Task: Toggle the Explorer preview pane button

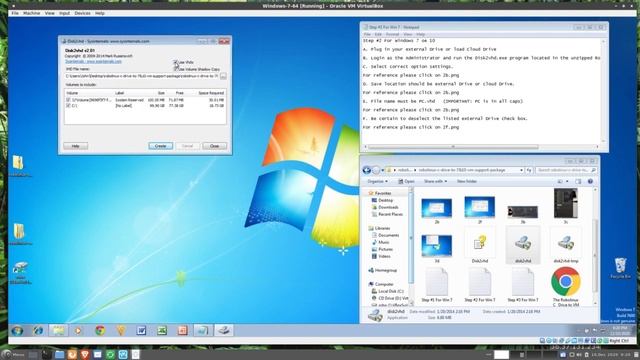Action: 578,181
